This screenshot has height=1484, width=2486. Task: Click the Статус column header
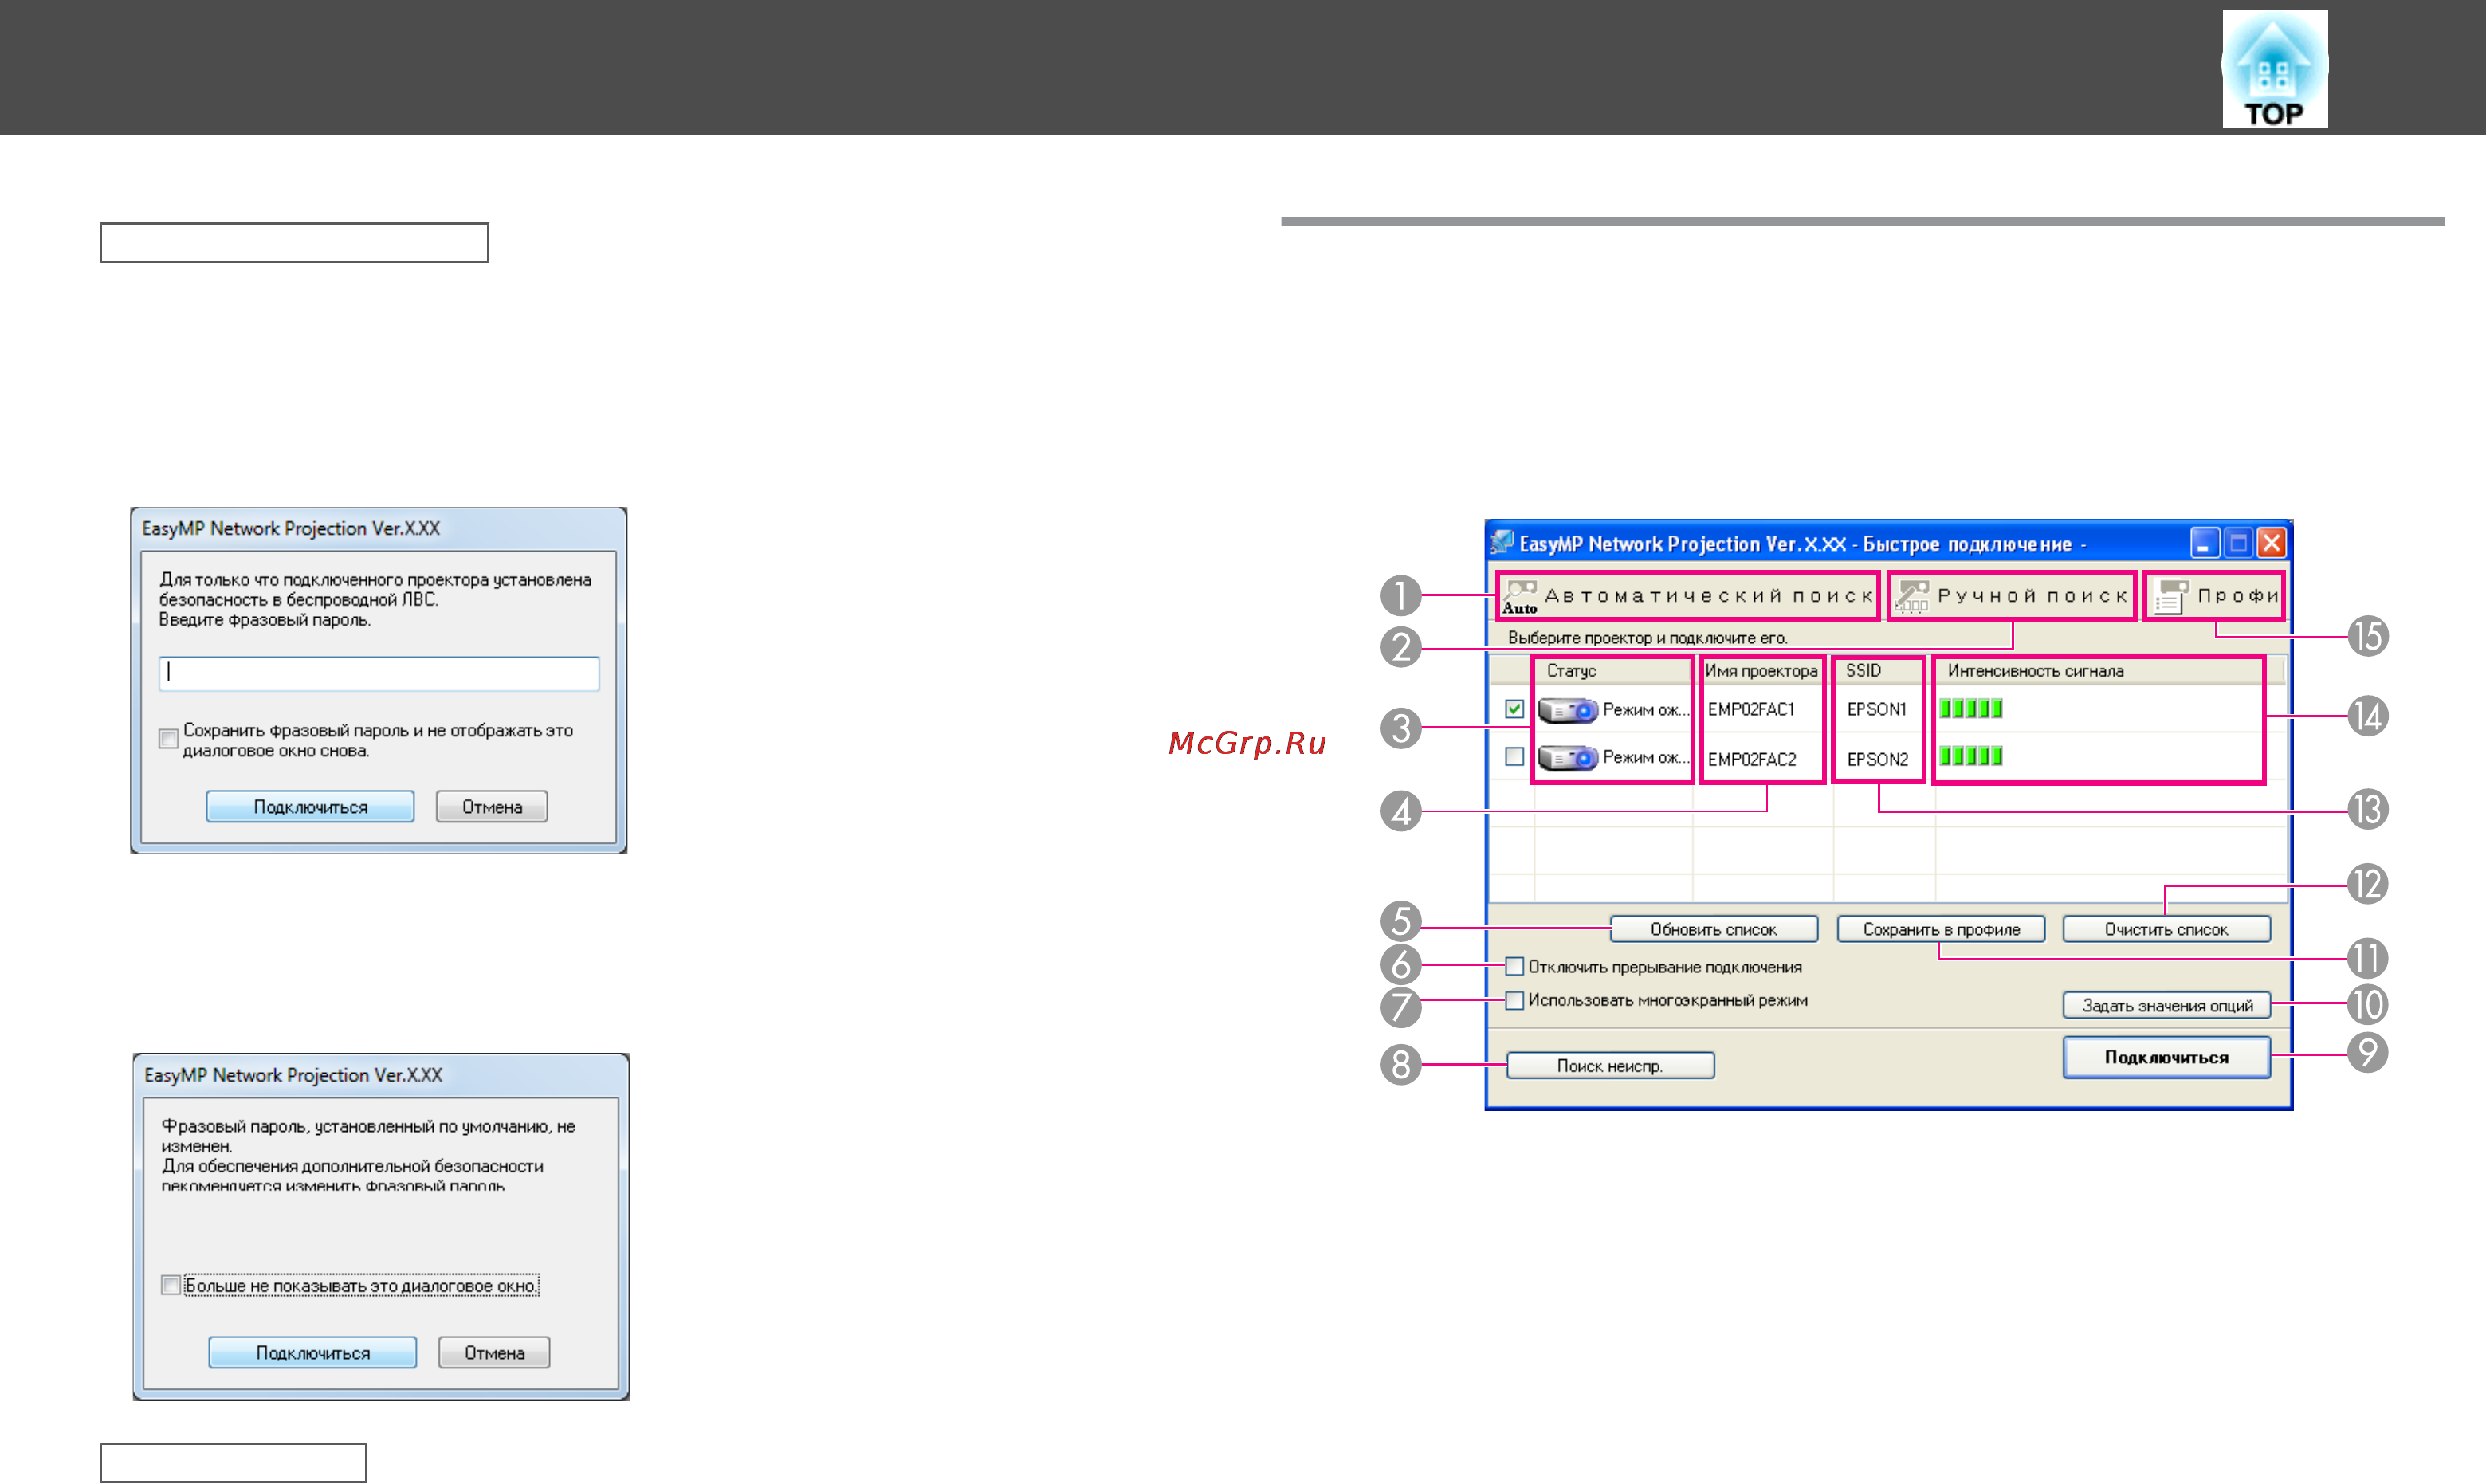coord(1612,671)
